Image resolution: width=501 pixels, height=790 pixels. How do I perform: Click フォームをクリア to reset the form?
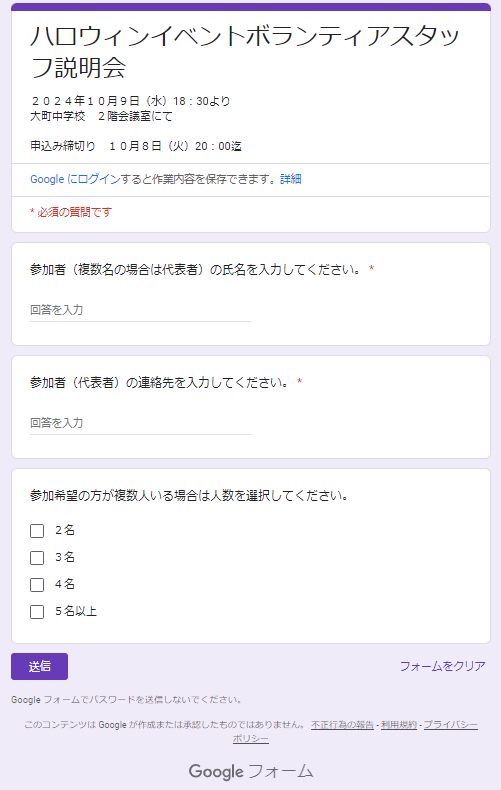443,666
